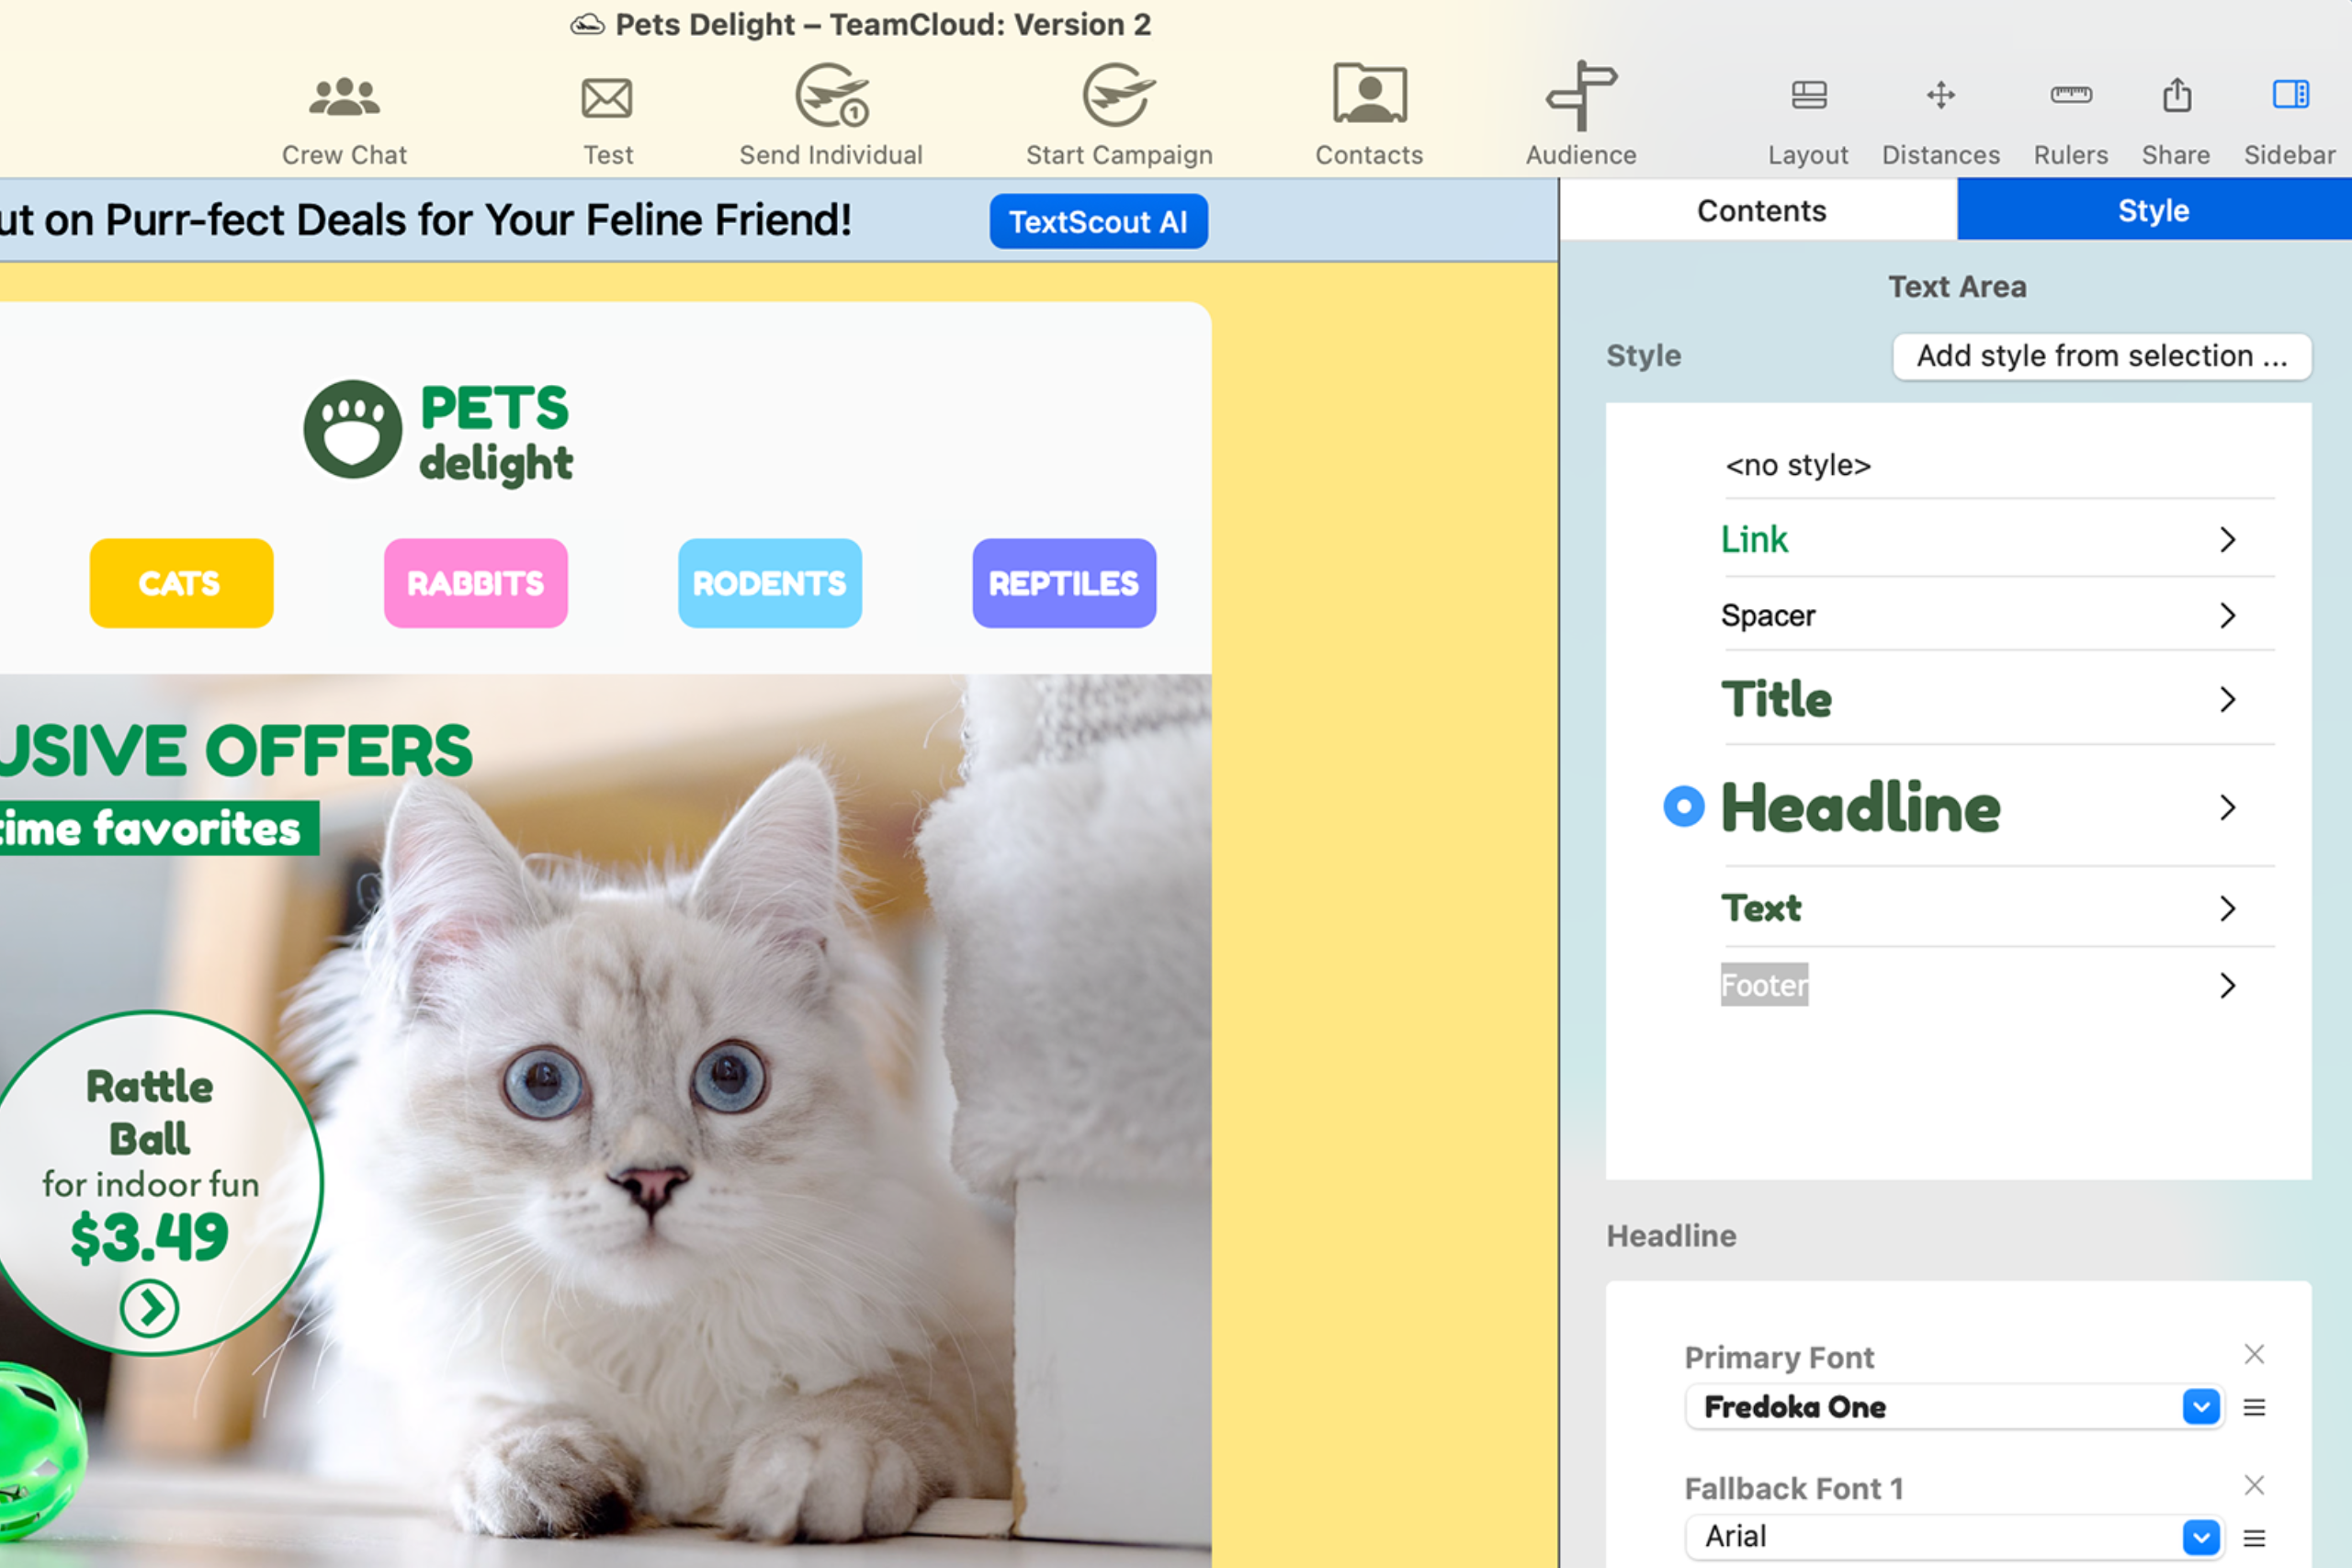Remove the Fallback Font 1 entry
The height and width of the screenshot is (1568, 2352).
(2254, 1485)
